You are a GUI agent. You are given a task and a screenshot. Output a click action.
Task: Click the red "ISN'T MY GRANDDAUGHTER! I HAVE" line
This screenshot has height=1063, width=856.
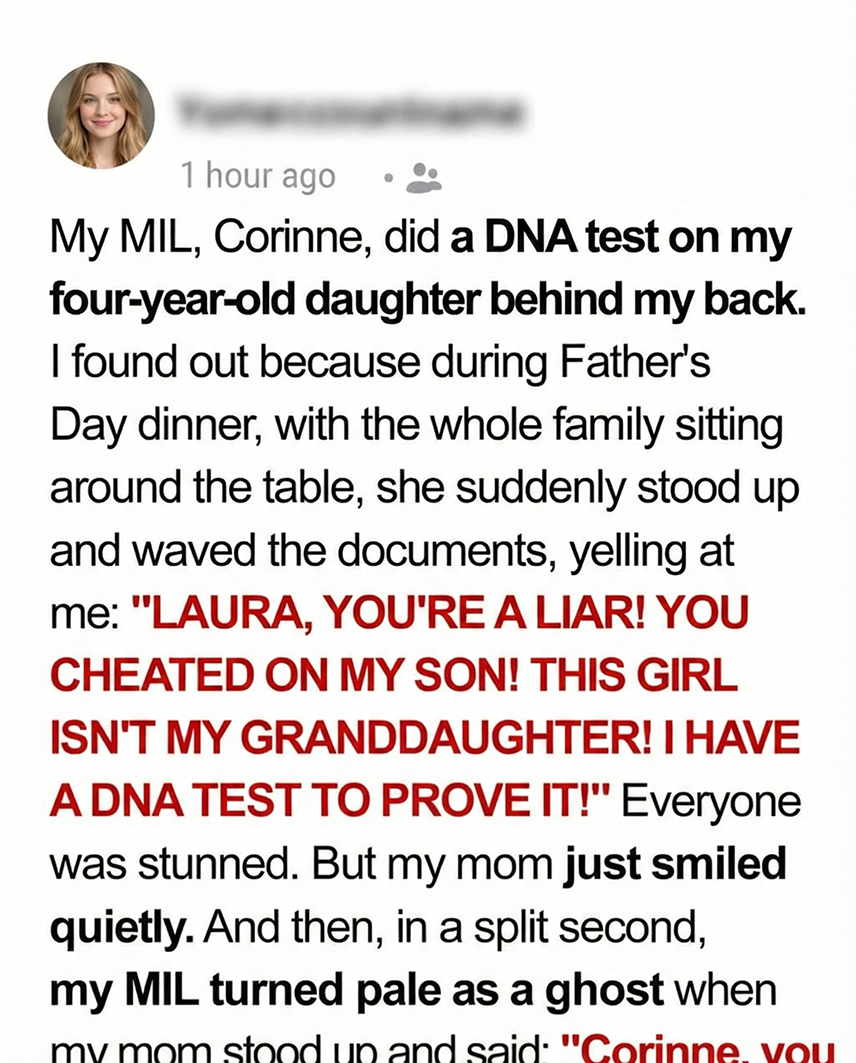[x=425, y=739]
